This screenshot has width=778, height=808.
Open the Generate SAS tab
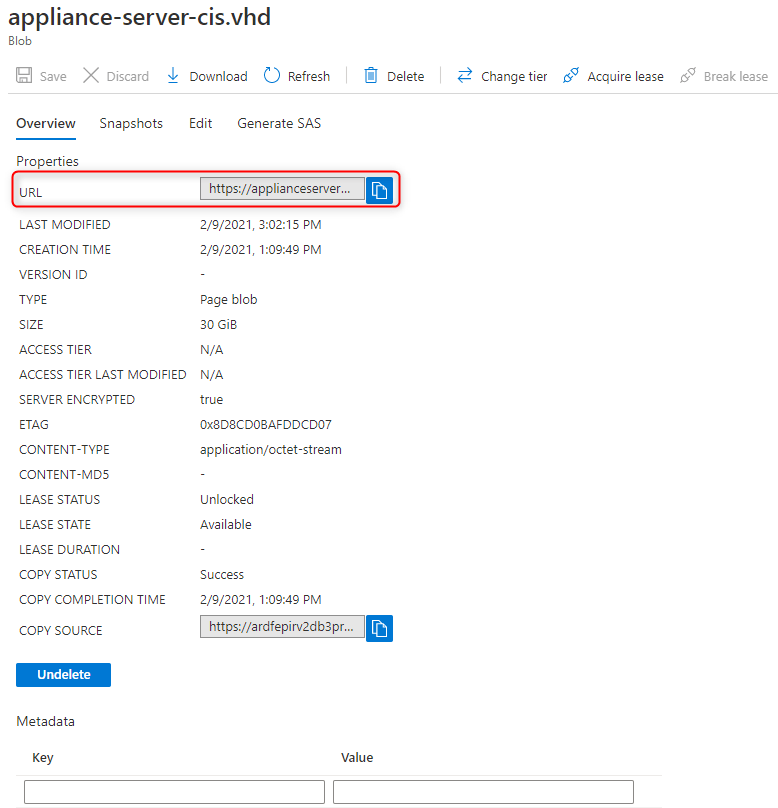[279, 123]
